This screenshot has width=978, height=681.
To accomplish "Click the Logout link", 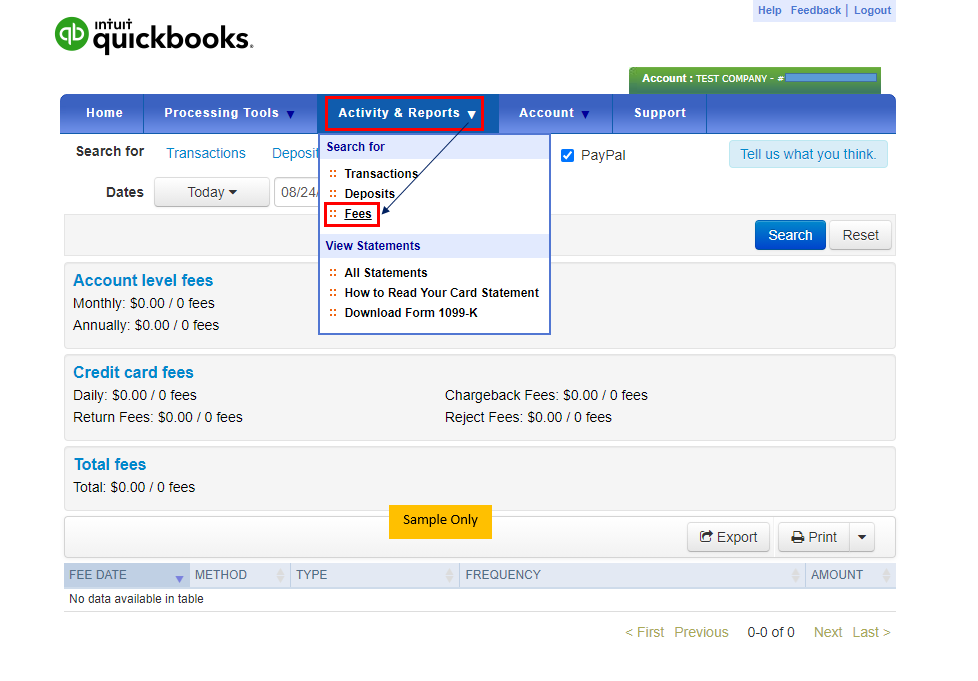I will coord(873,10).
